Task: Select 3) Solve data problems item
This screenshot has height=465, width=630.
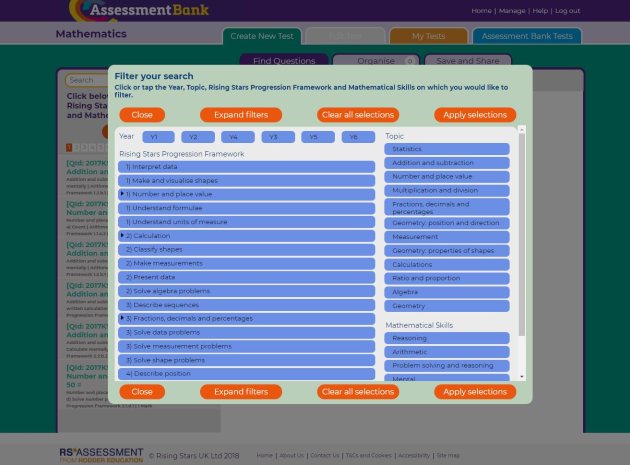Action: coord(246,332)
